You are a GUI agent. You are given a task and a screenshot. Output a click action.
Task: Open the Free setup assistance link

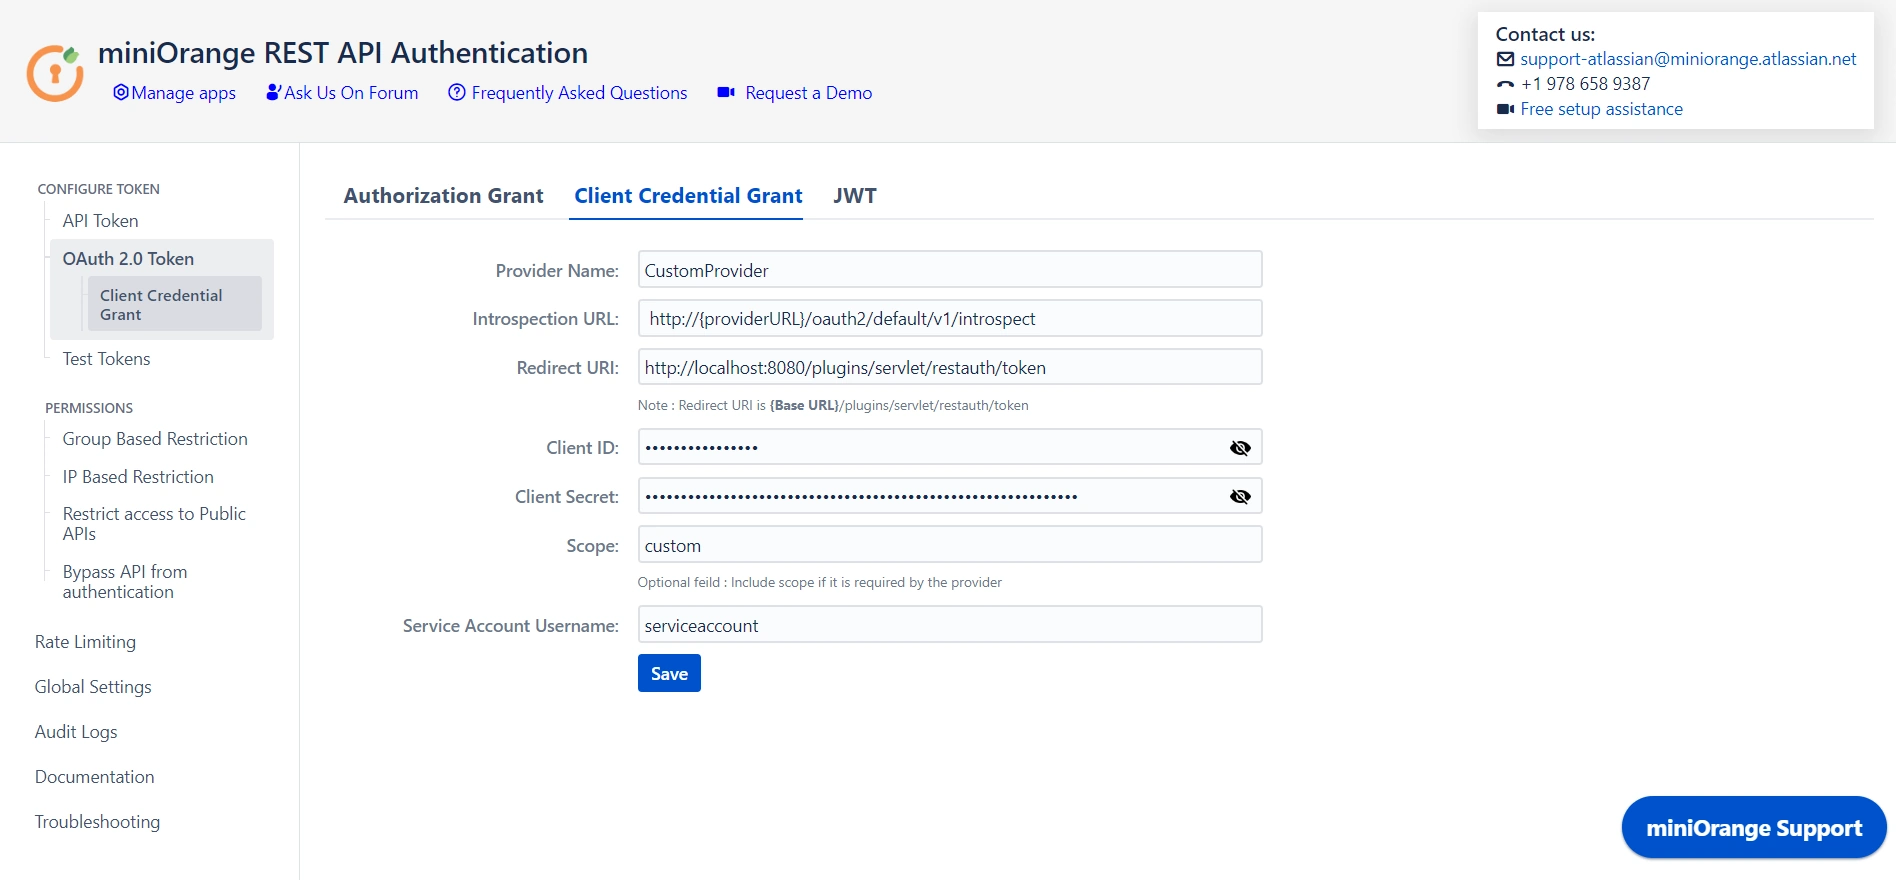point(1601,109)
